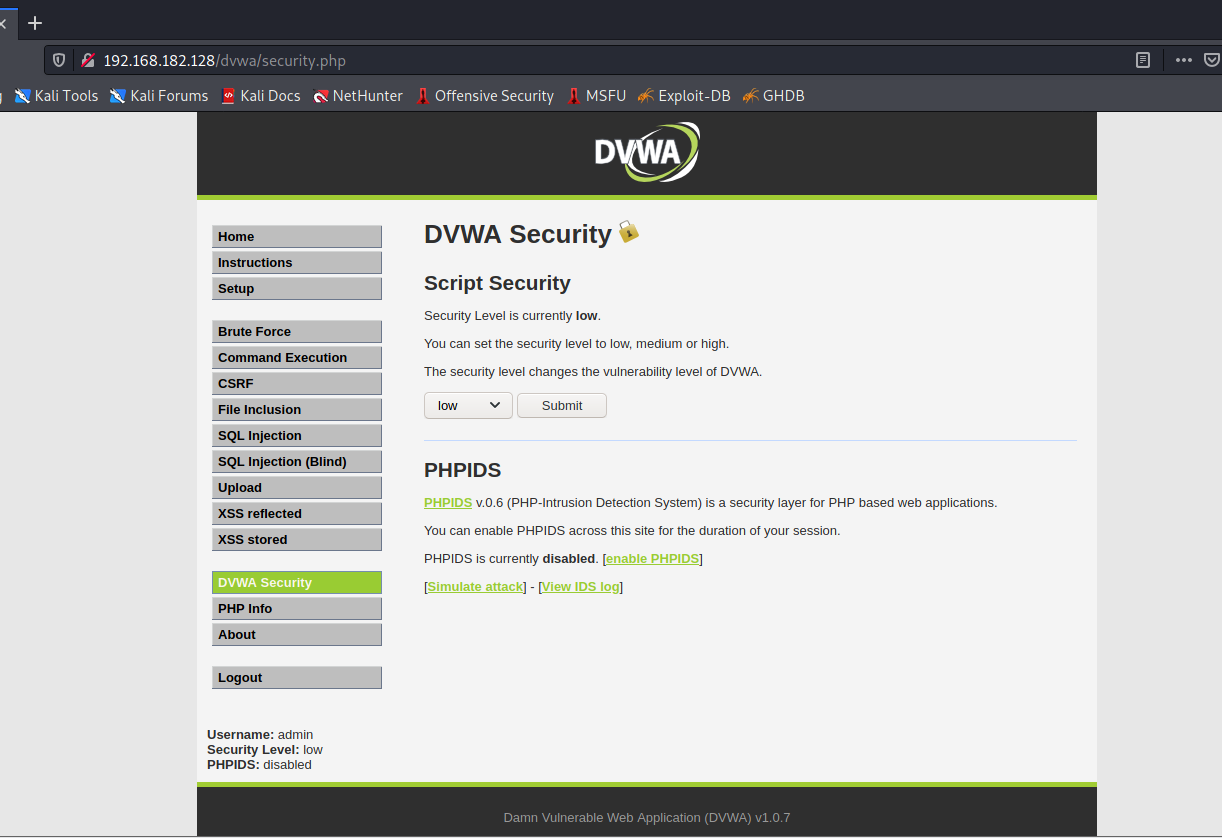Open the security level dropdown
Viewport: 1222px width, 838px height.
click(x=468, y=405)
